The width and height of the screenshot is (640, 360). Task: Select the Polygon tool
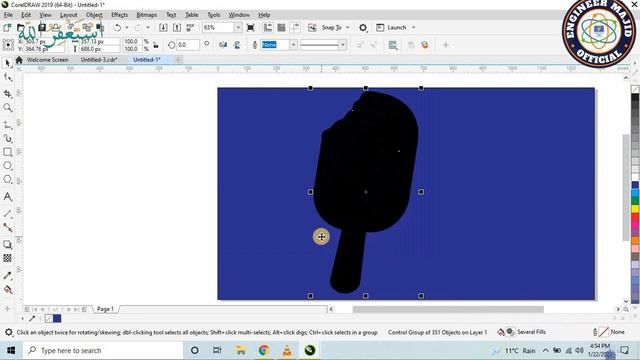7,179
